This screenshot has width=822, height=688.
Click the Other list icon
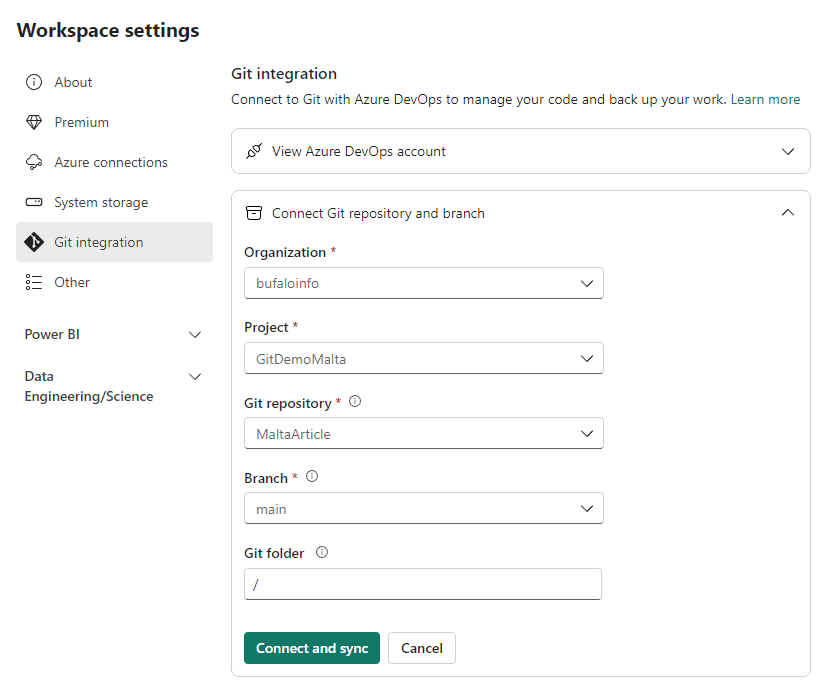click(34, 282)
